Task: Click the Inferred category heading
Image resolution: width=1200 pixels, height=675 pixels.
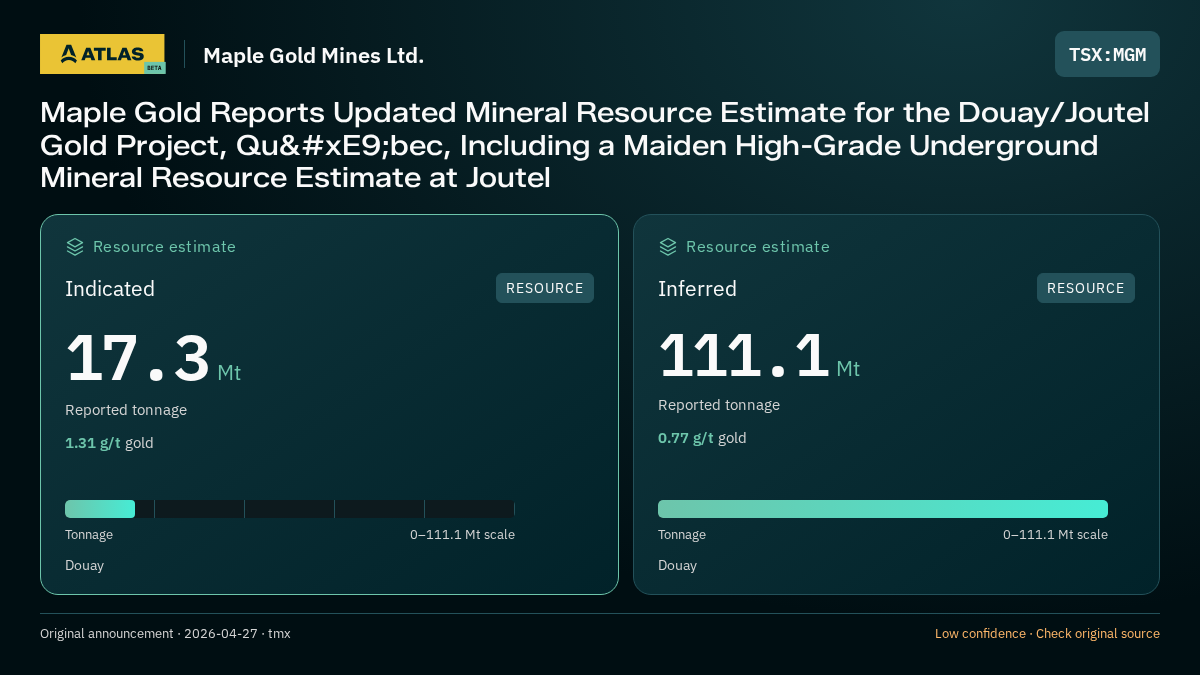Action: pos(697,289)
